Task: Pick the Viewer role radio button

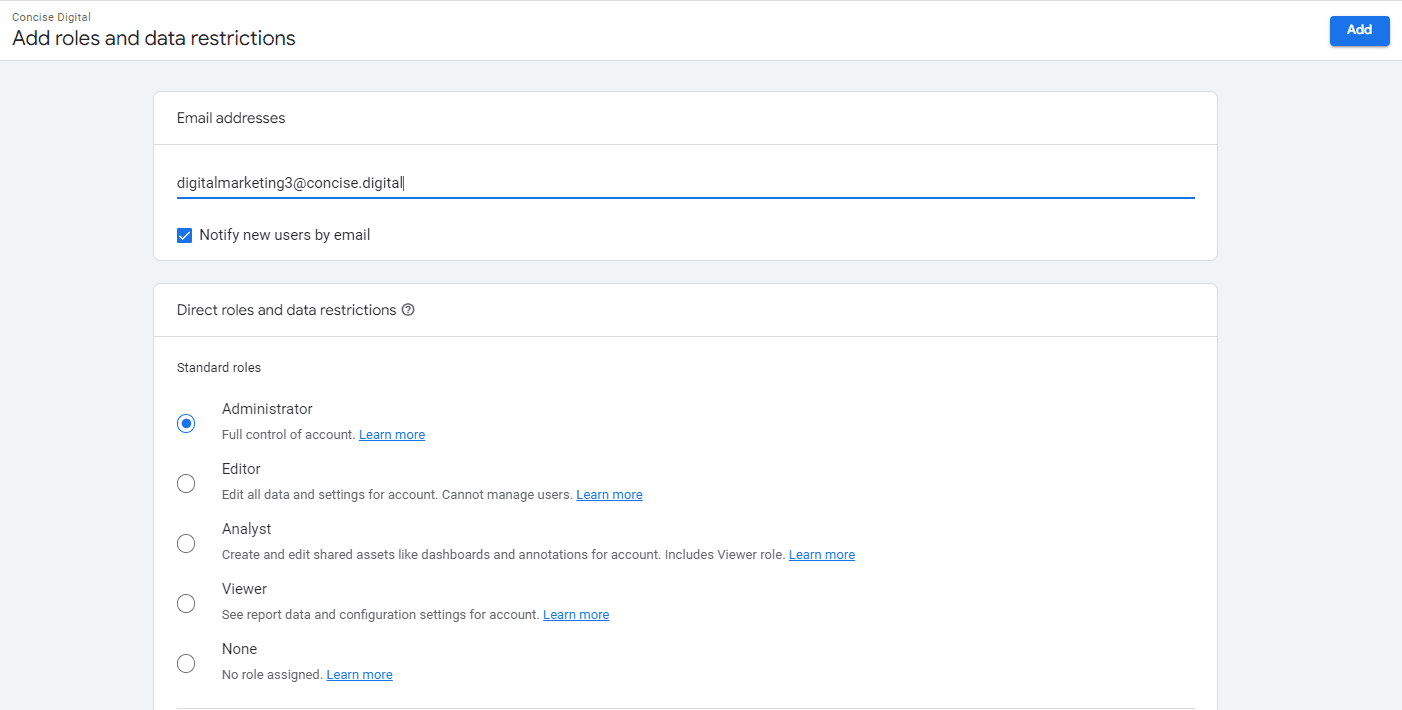Action: [186, 603]
